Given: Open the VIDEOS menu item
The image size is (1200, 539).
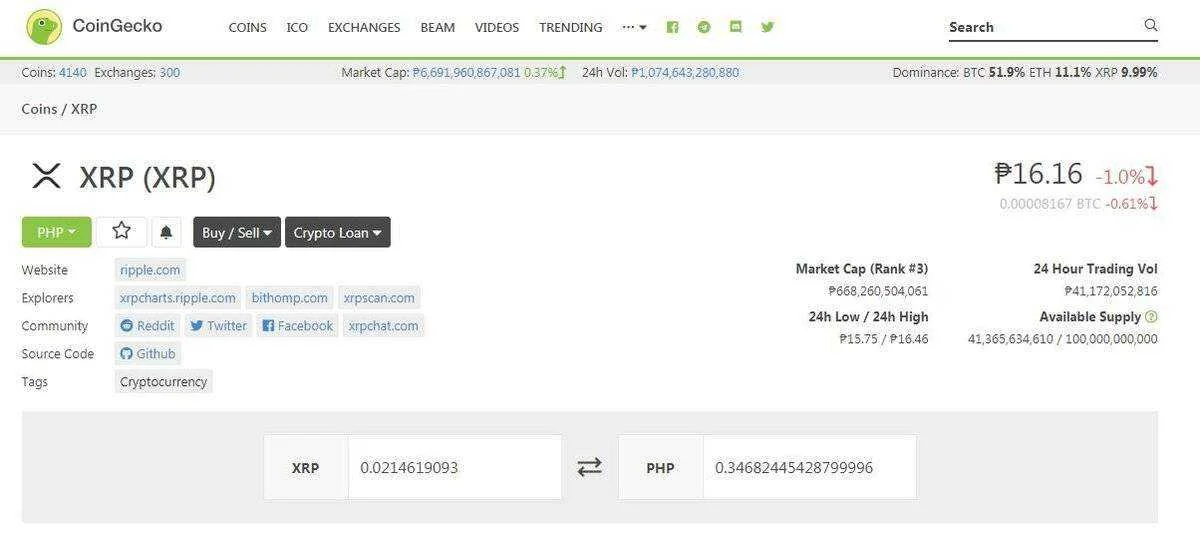Looking at the screenshot, I should (x=497, y=27).
